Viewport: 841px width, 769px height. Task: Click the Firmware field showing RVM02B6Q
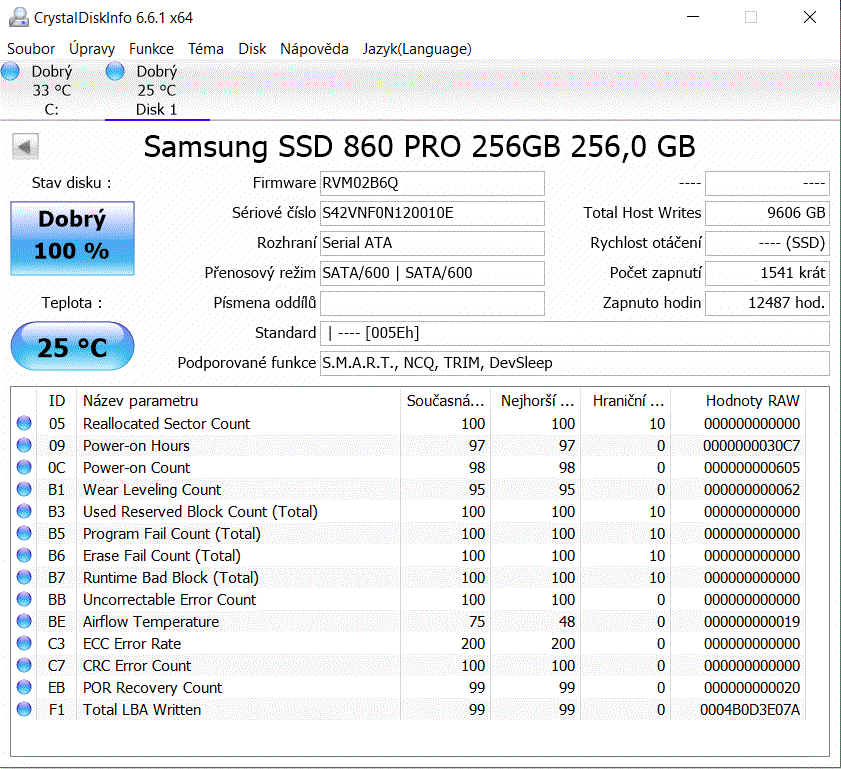pos(432,183)
